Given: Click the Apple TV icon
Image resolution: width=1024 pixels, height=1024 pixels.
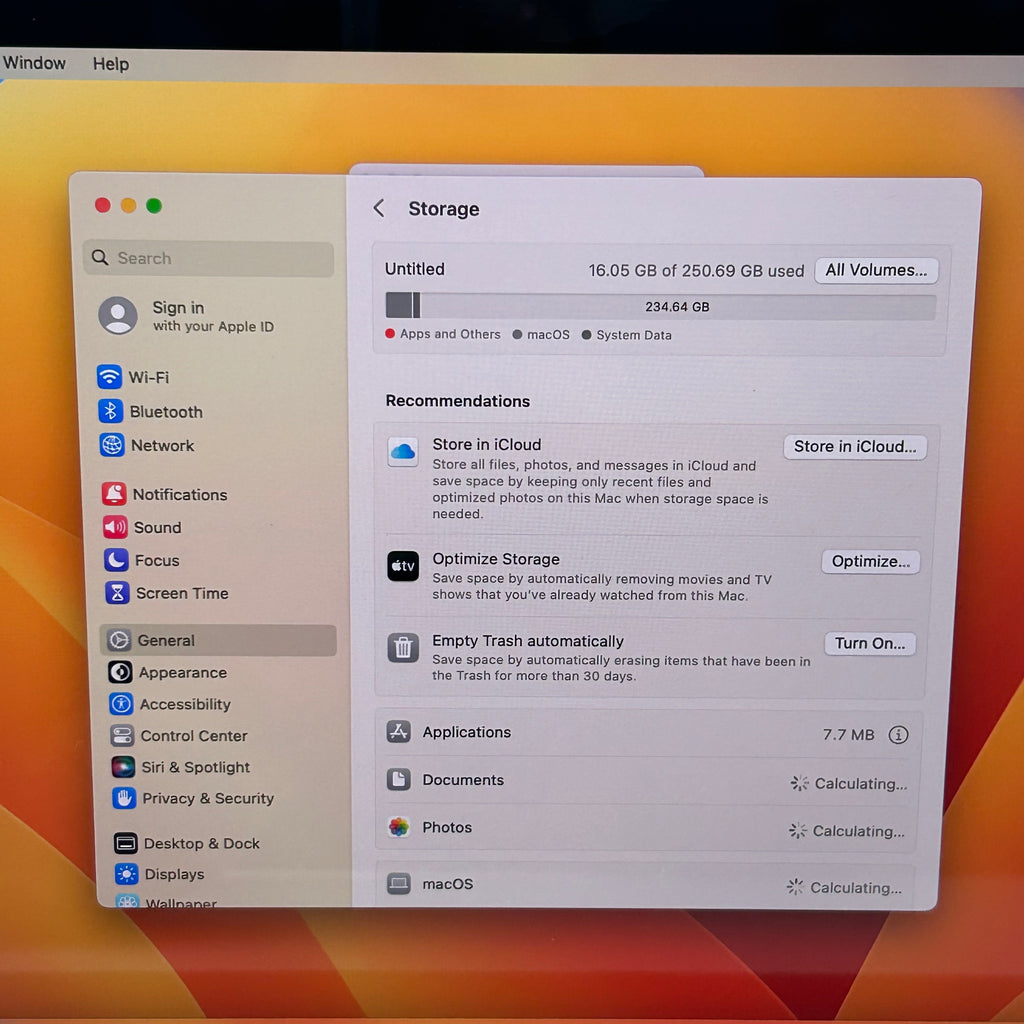Looking at the screenshot, I should pos(403,566).
